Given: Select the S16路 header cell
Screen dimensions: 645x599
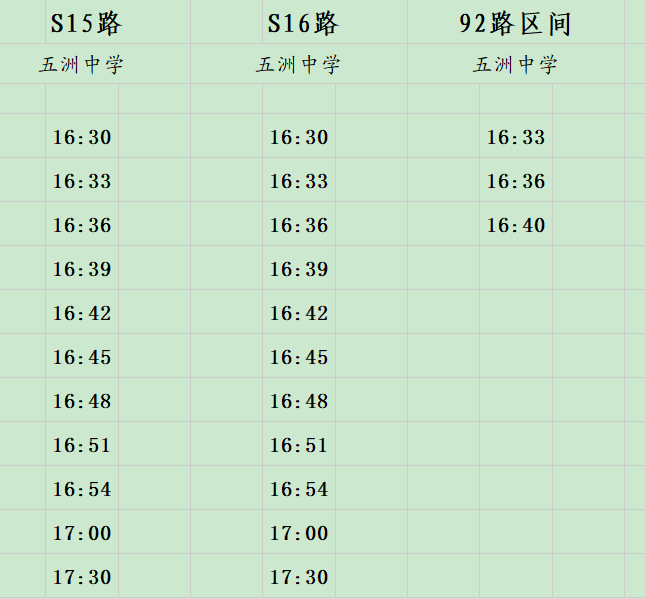Looking at the screenshot, I should pyautogui.click(x=304, y=23).
